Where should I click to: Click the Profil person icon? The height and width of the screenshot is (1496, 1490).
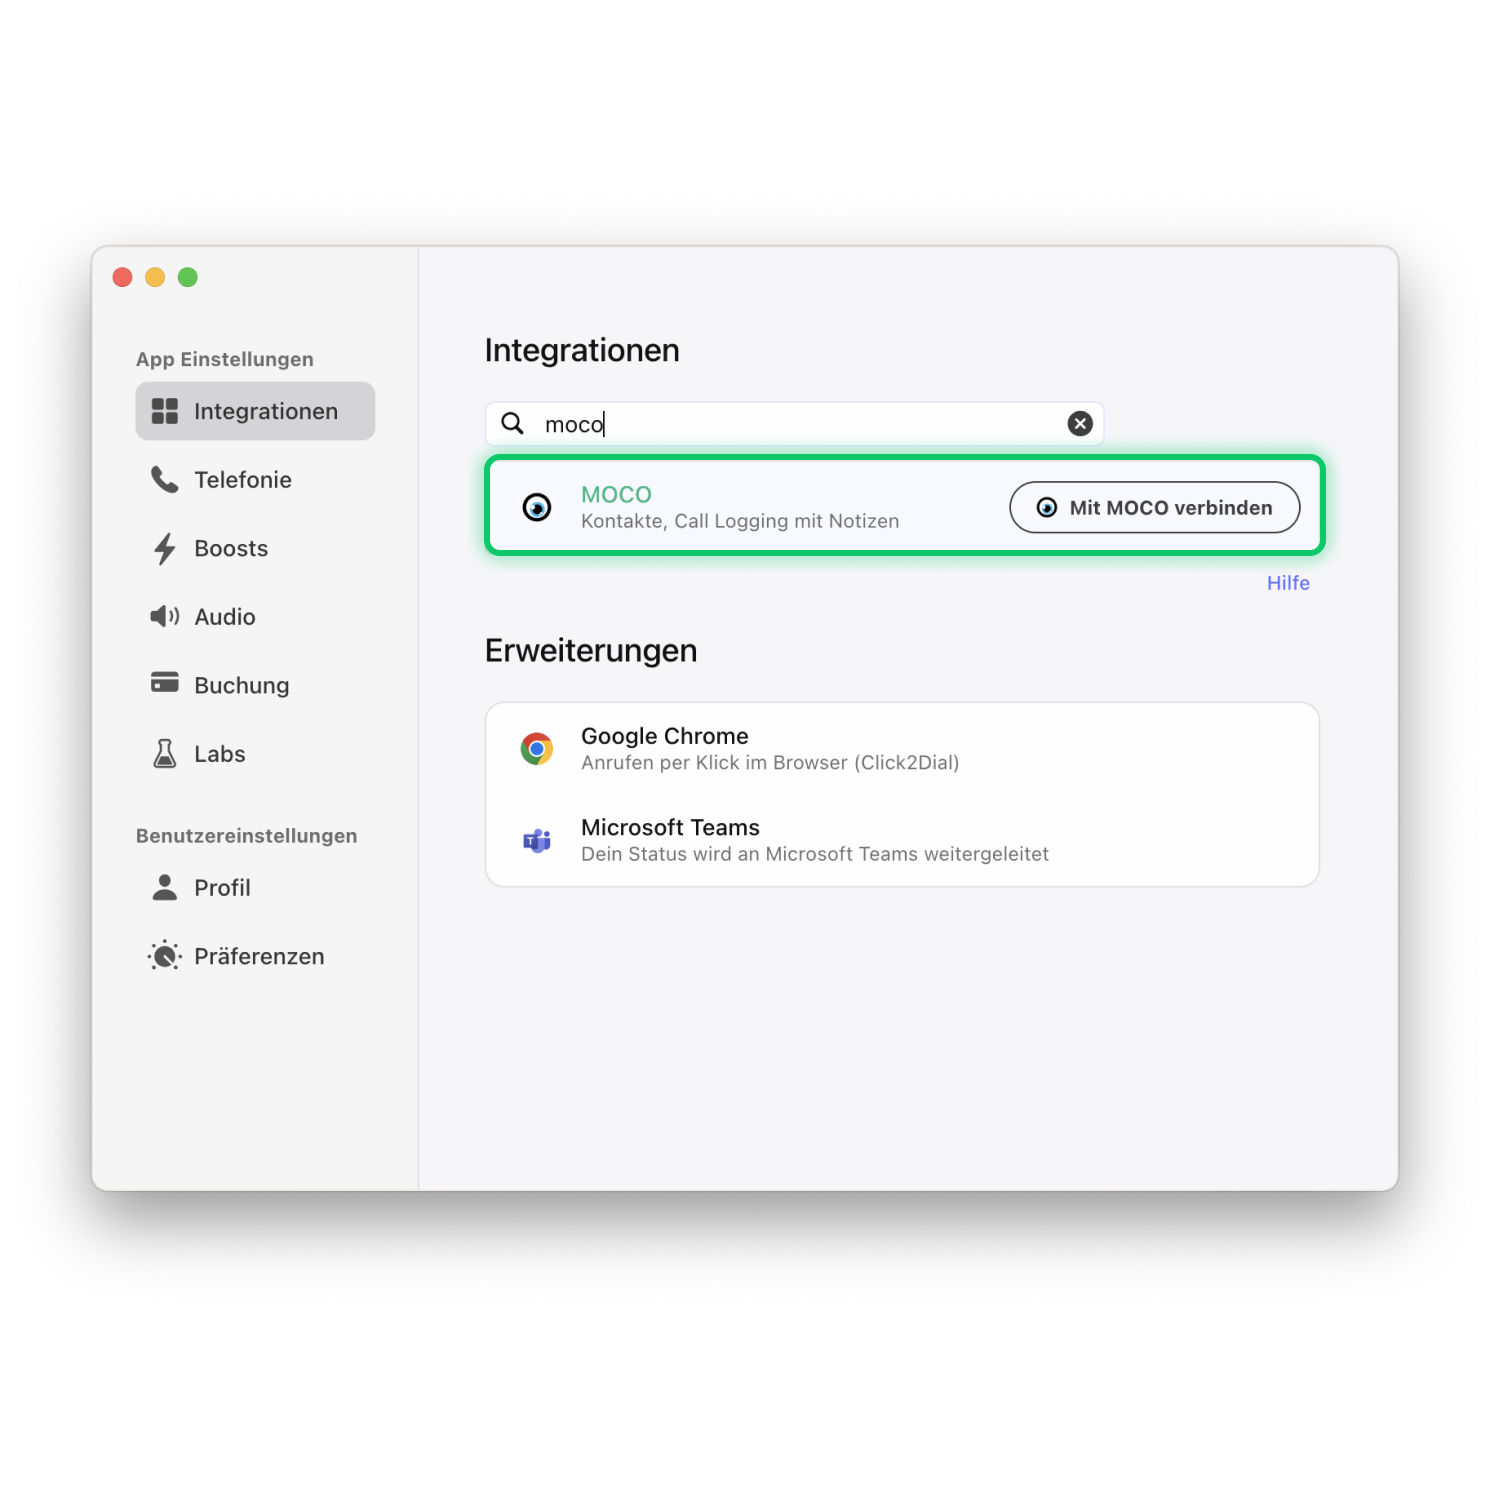164,887
